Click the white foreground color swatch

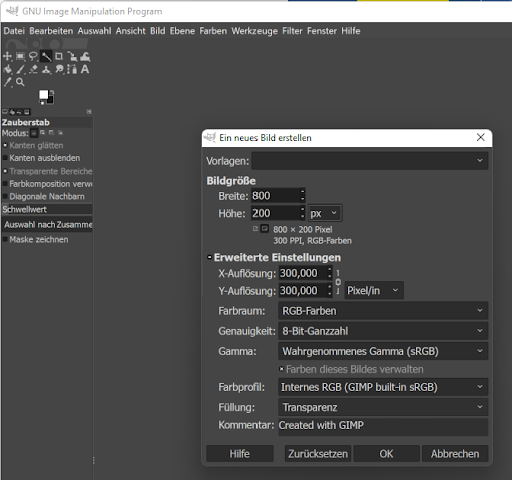point(44,95)
